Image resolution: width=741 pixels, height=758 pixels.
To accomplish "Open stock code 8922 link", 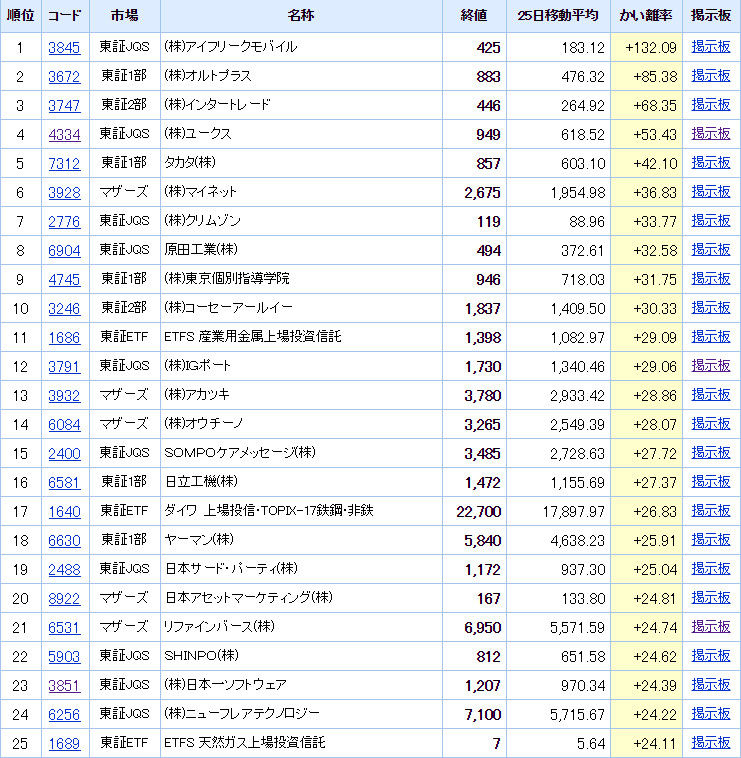I will (x=64, y=598).
